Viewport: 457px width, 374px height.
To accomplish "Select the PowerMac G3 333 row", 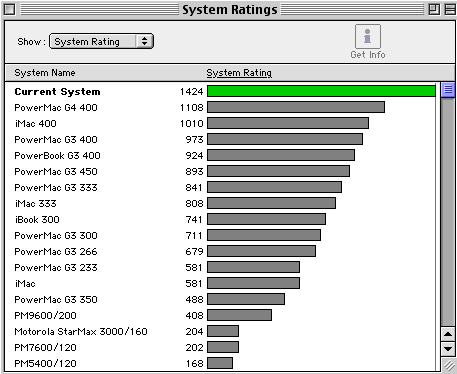I will click(221, 187).
